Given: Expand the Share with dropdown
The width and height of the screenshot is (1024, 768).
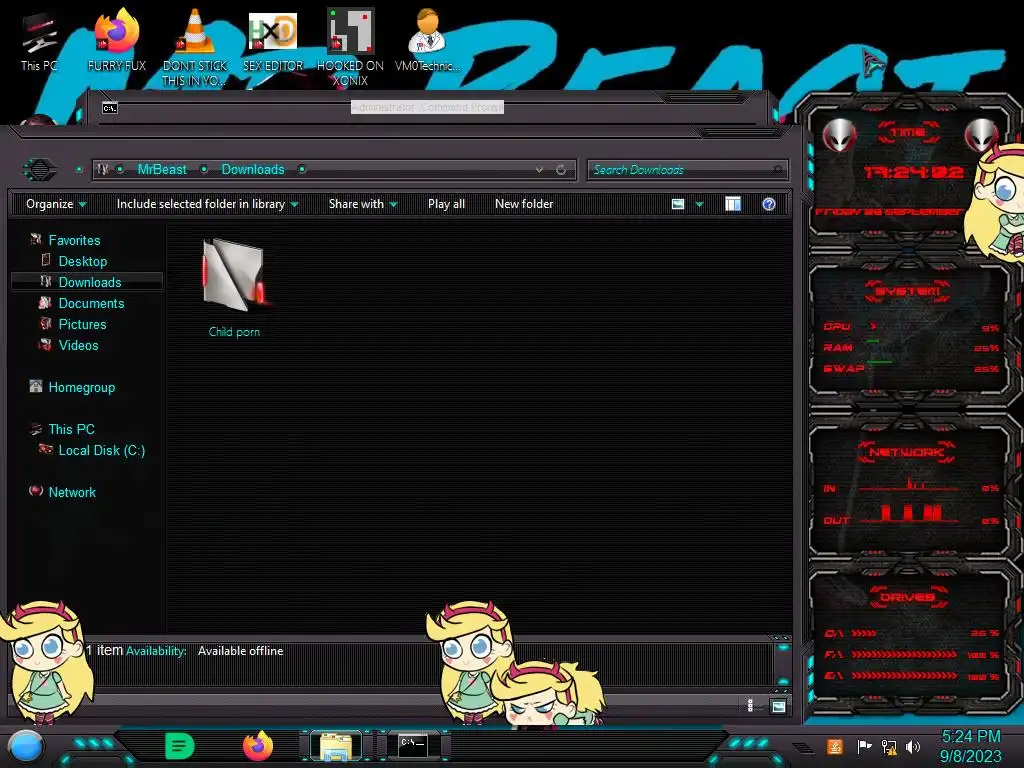Looking at the screenshot, I should click(363, 204).
